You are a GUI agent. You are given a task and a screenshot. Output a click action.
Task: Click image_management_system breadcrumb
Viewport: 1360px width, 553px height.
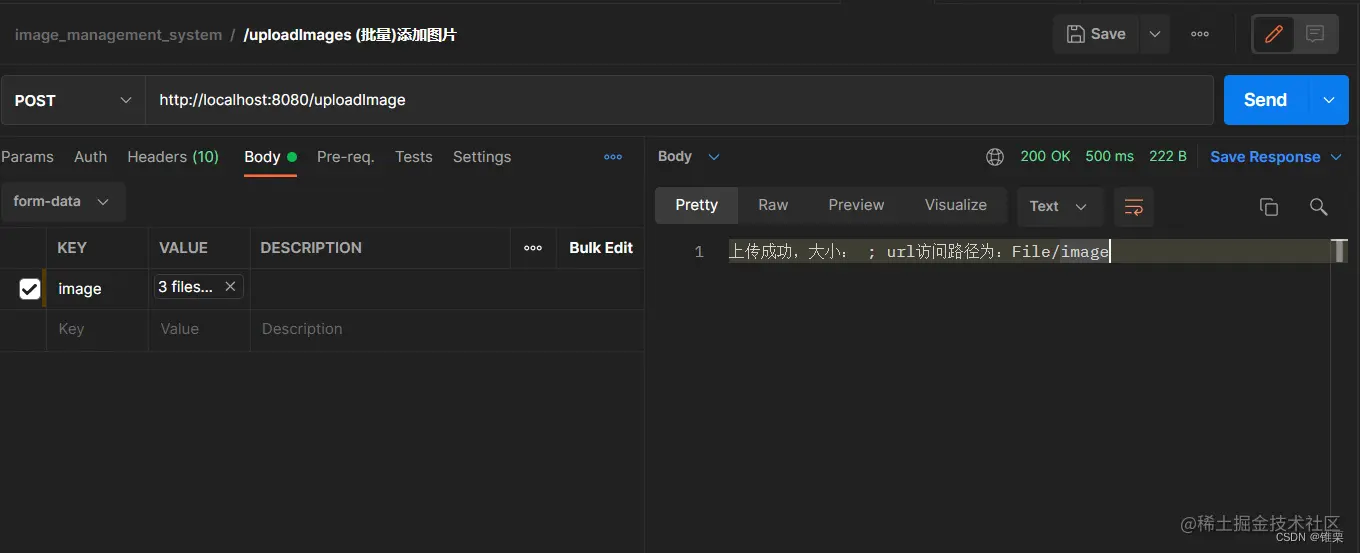pyautogui.click(x=118, y=35)
